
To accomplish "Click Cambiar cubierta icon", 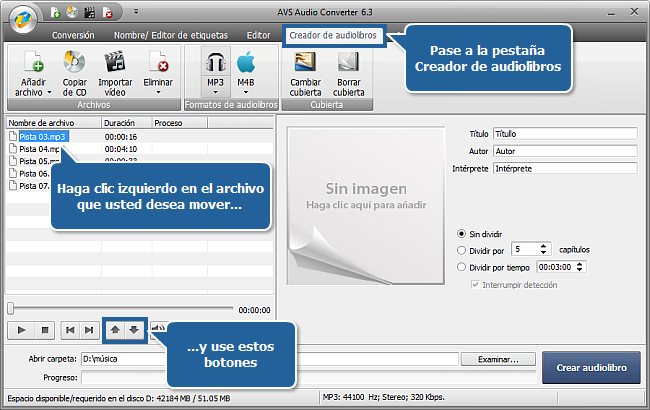I will 305,63.
